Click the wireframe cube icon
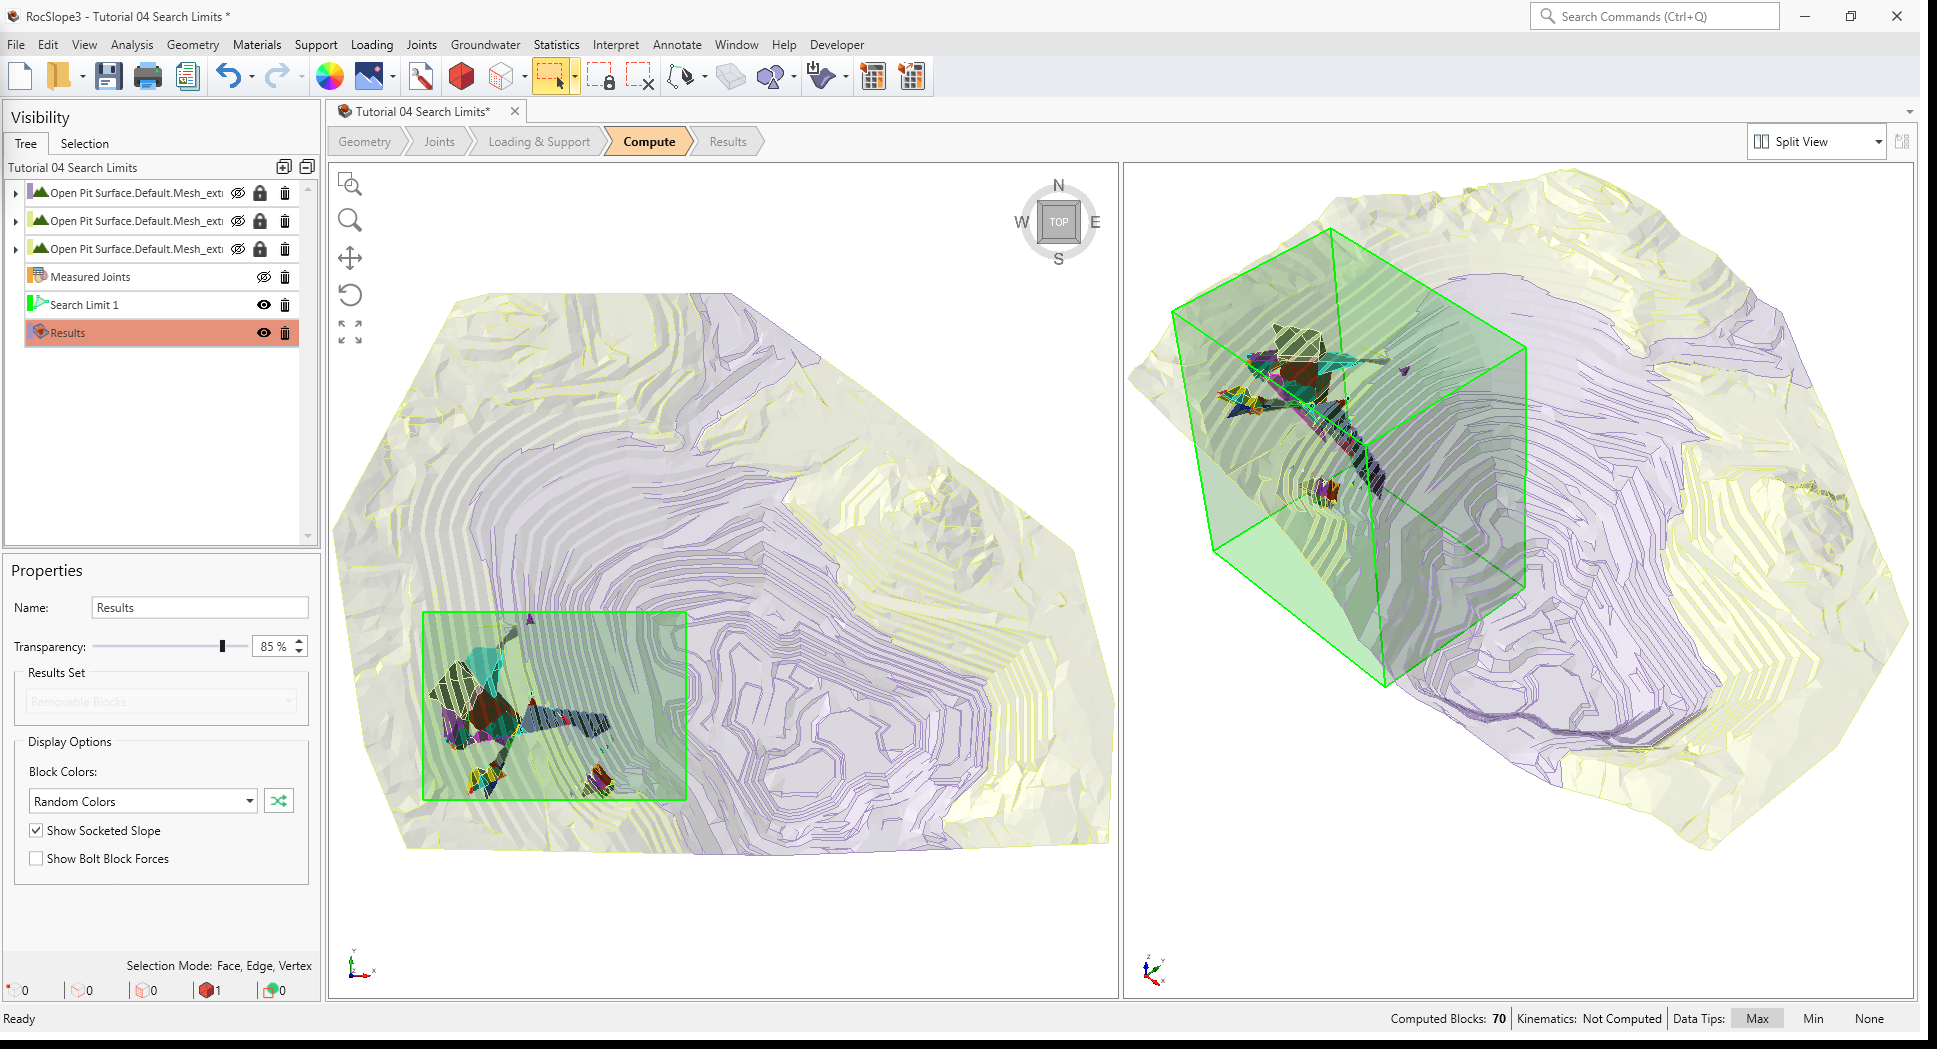Screen dimensions: 1937x1049 coord(501,76)
